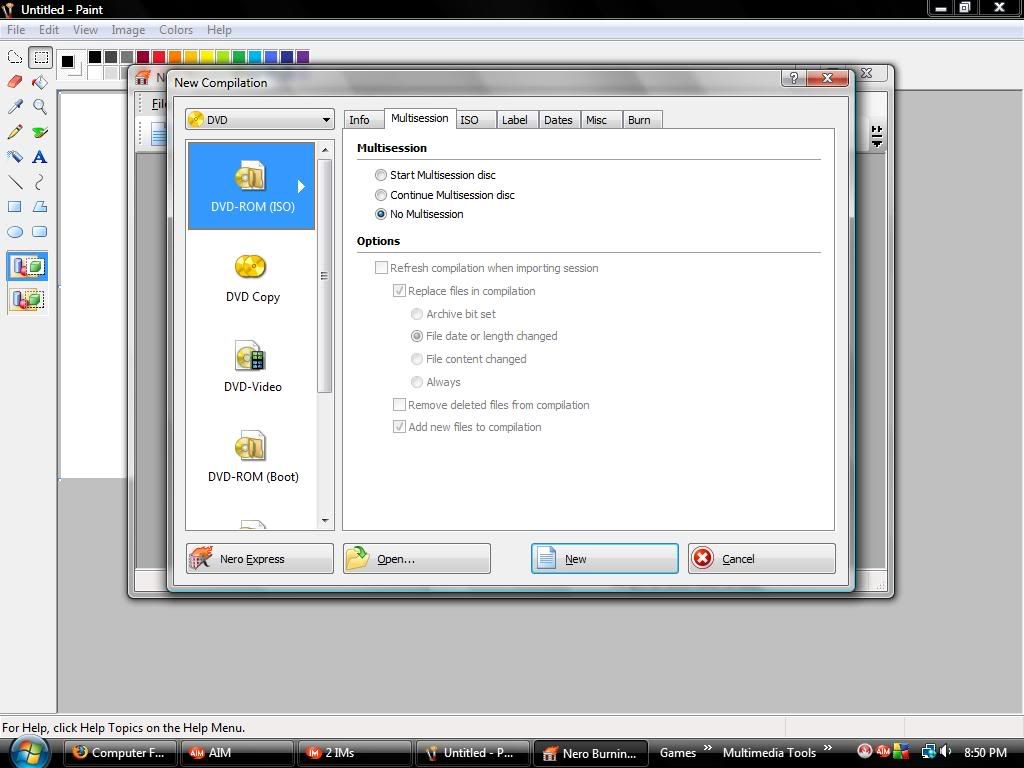The height and width of the screenshot is (768, 1024).
Task: Toggle Replace files in compilation checkbox
Action: coord(399,291)
